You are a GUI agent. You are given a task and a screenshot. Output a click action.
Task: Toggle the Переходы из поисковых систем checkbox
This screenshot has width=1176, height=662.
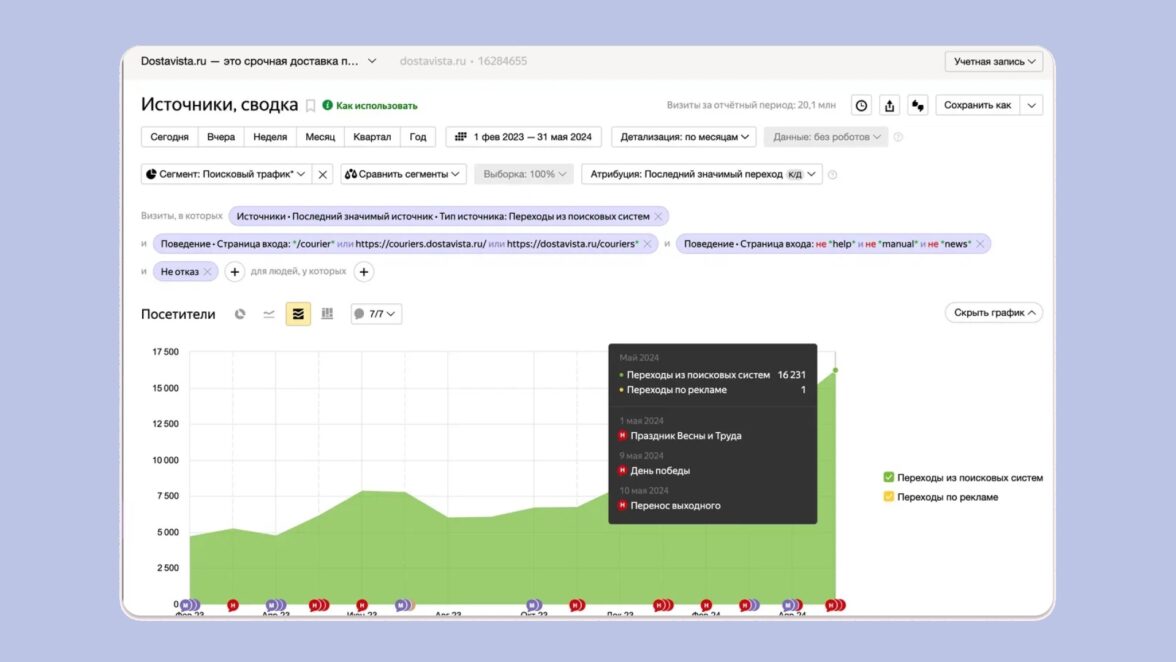pos(888,478)
